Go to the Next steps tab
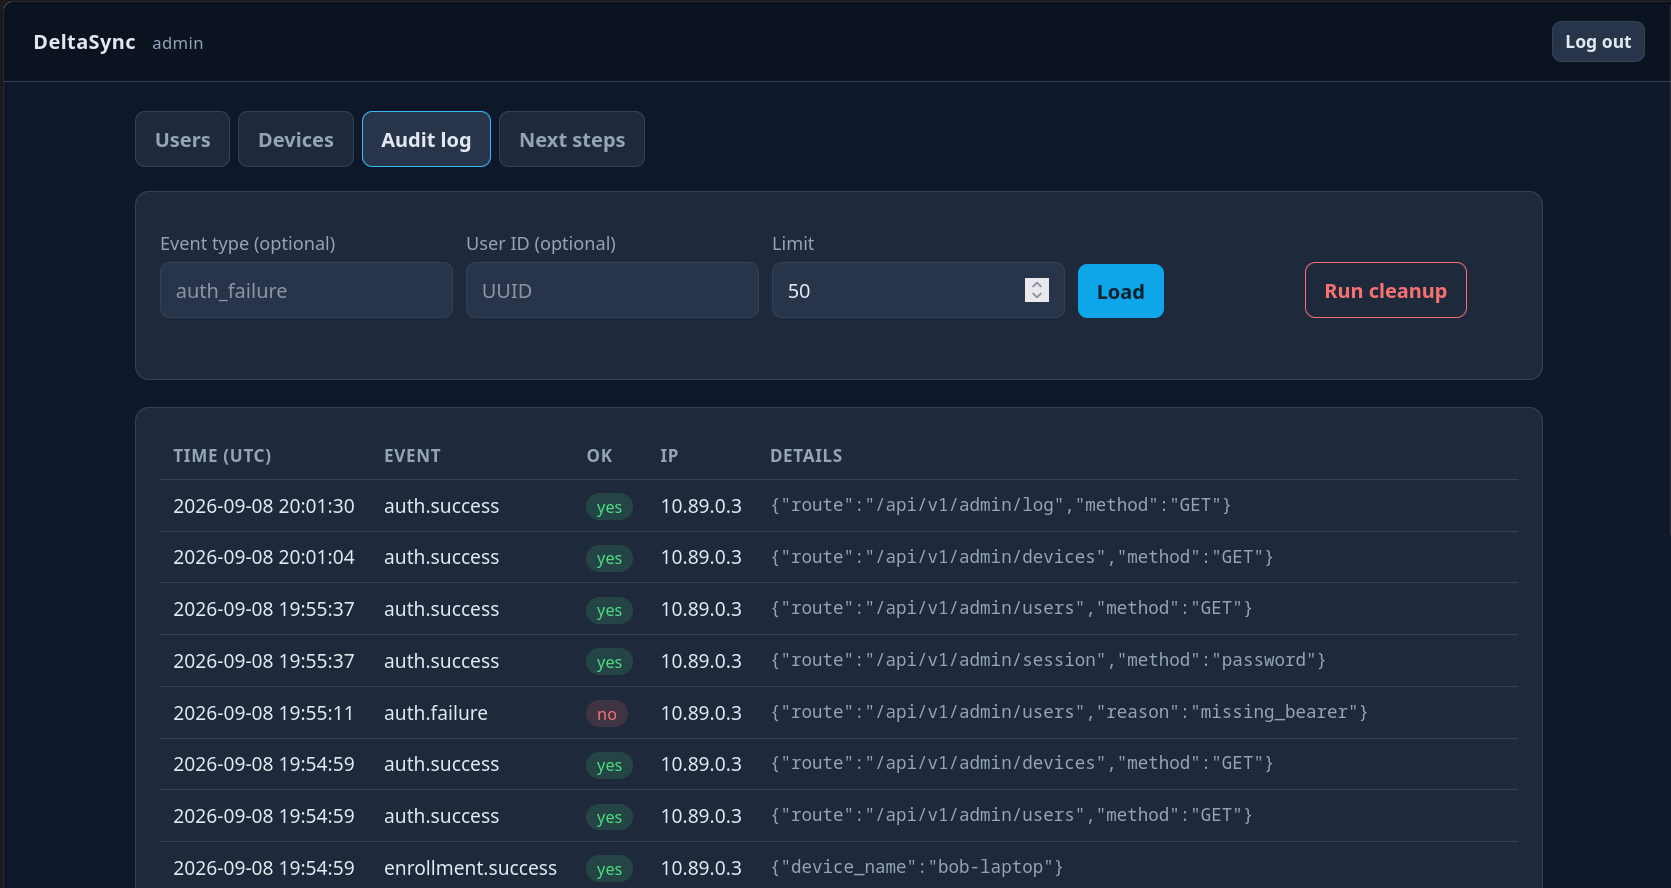The height and width of the screenshot is (888, 1671). coord(572,139)
